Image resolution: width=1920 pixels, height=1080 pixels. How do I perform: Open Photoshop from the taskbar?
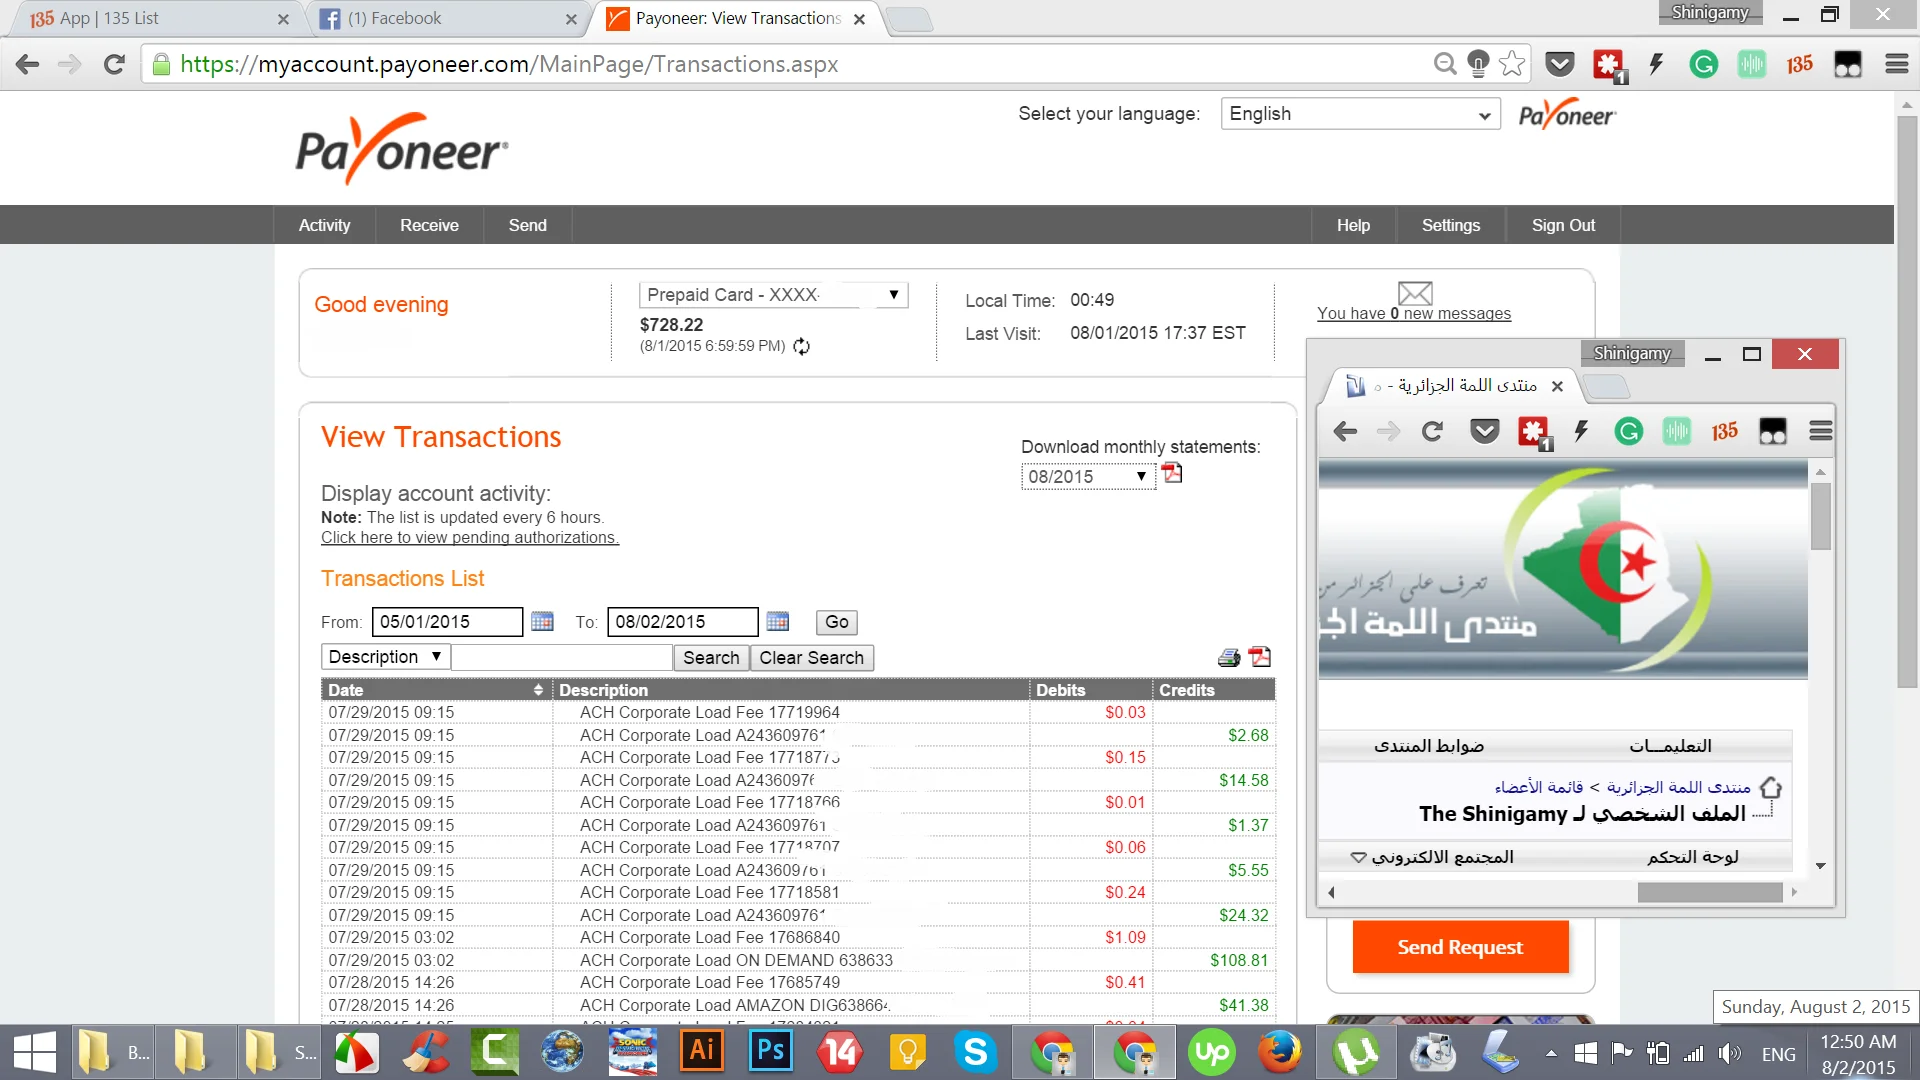coord(770,1051)
